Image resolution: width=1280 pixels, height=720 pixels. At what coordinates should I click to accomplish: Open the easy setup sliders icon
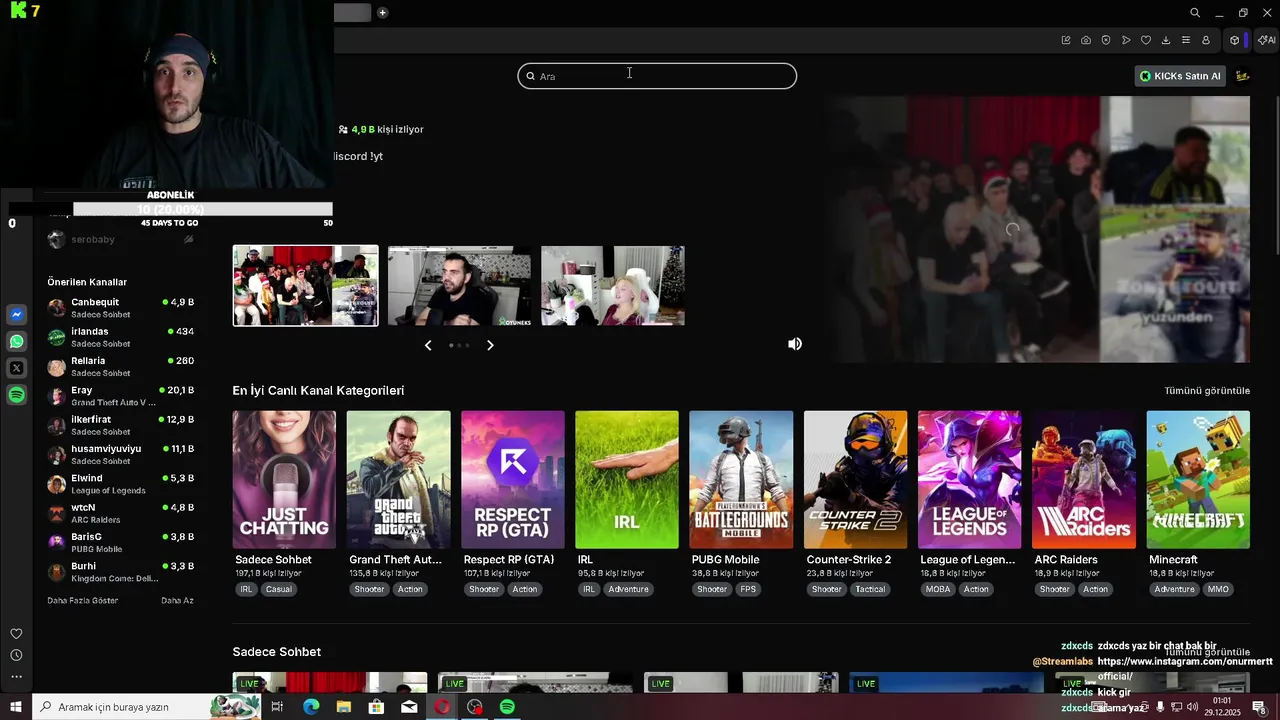(1186, 40)
